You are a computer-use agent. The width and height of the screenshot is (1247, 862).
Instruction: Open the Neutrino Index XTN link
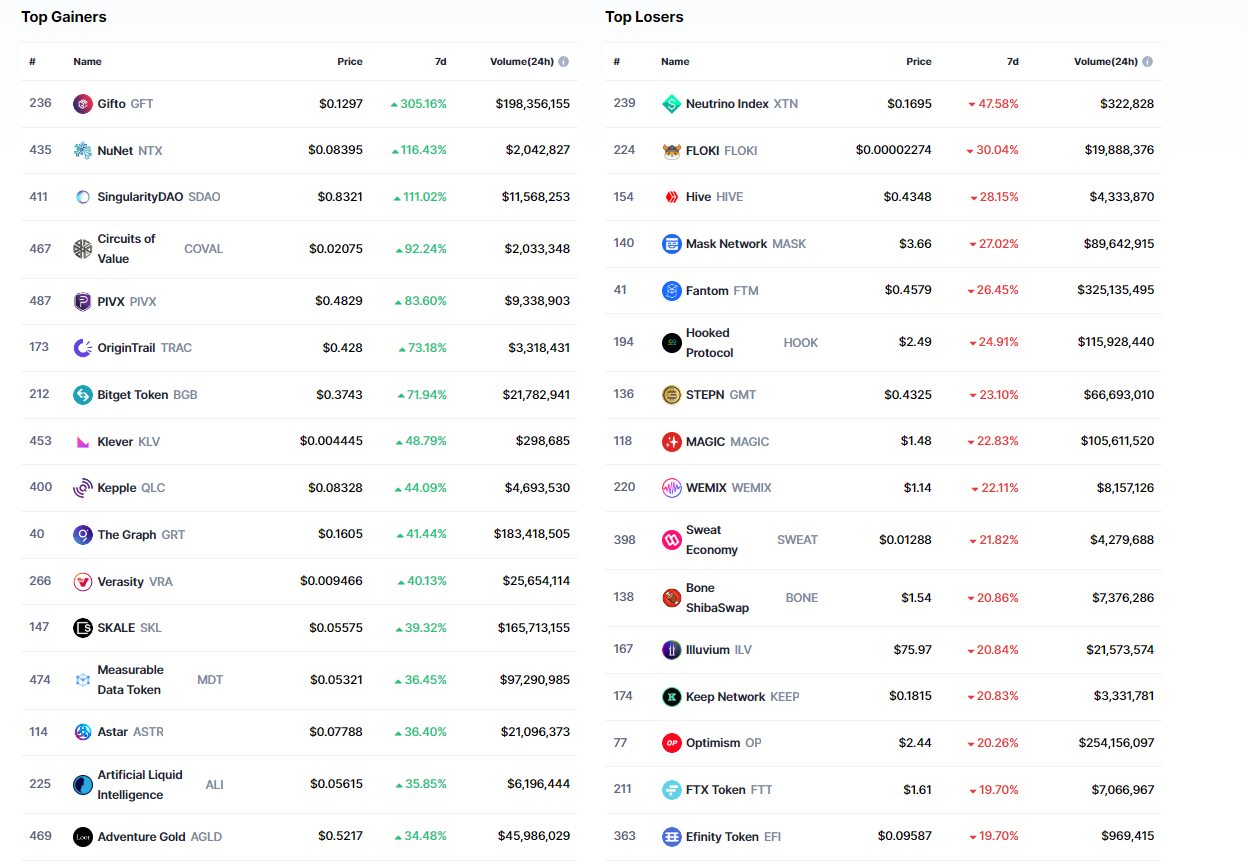[x=727, y=104]
